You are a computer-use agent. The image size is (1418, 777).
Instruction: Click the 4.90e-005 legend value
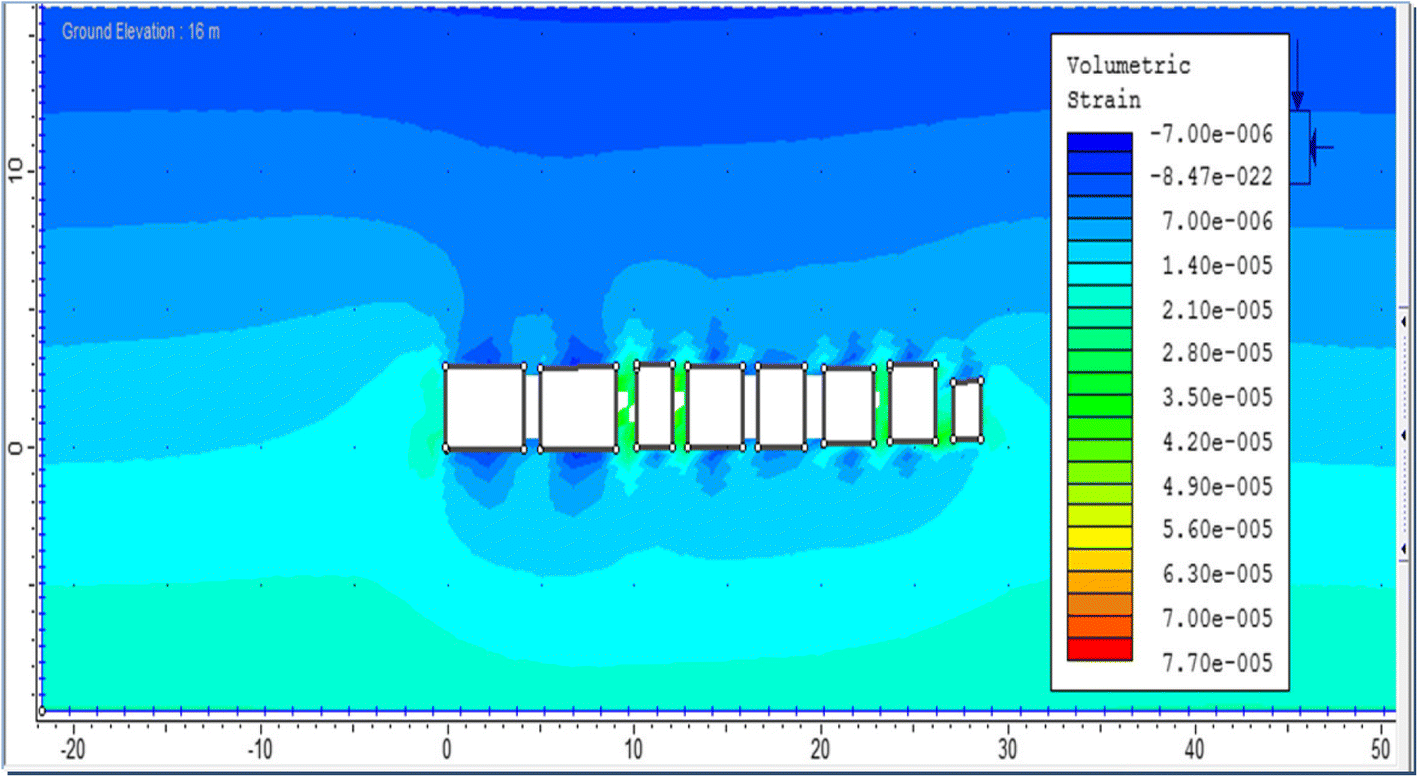coord(1217,487)
